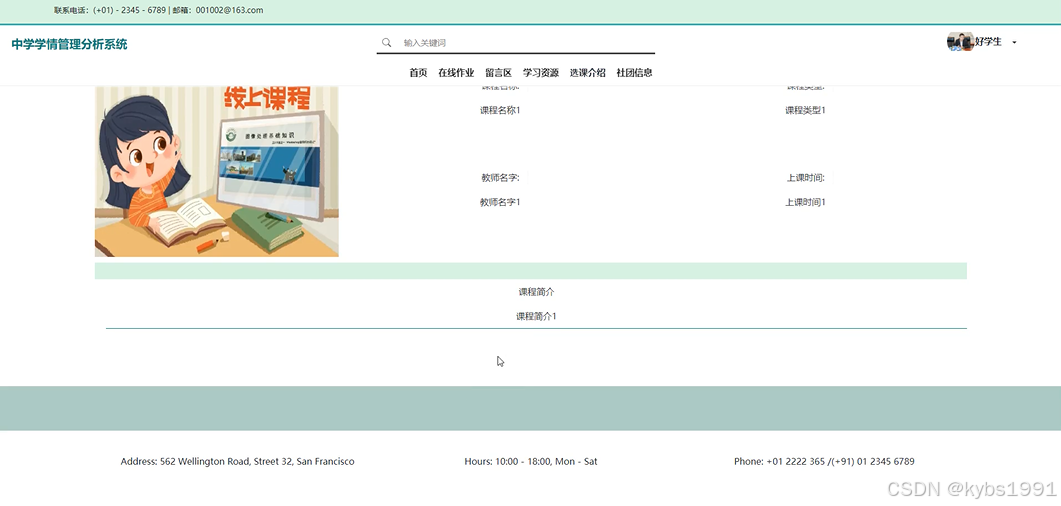1061x506 pixels.
Task: Select the 教师名字1 value
Action: [x=500, y=202]
